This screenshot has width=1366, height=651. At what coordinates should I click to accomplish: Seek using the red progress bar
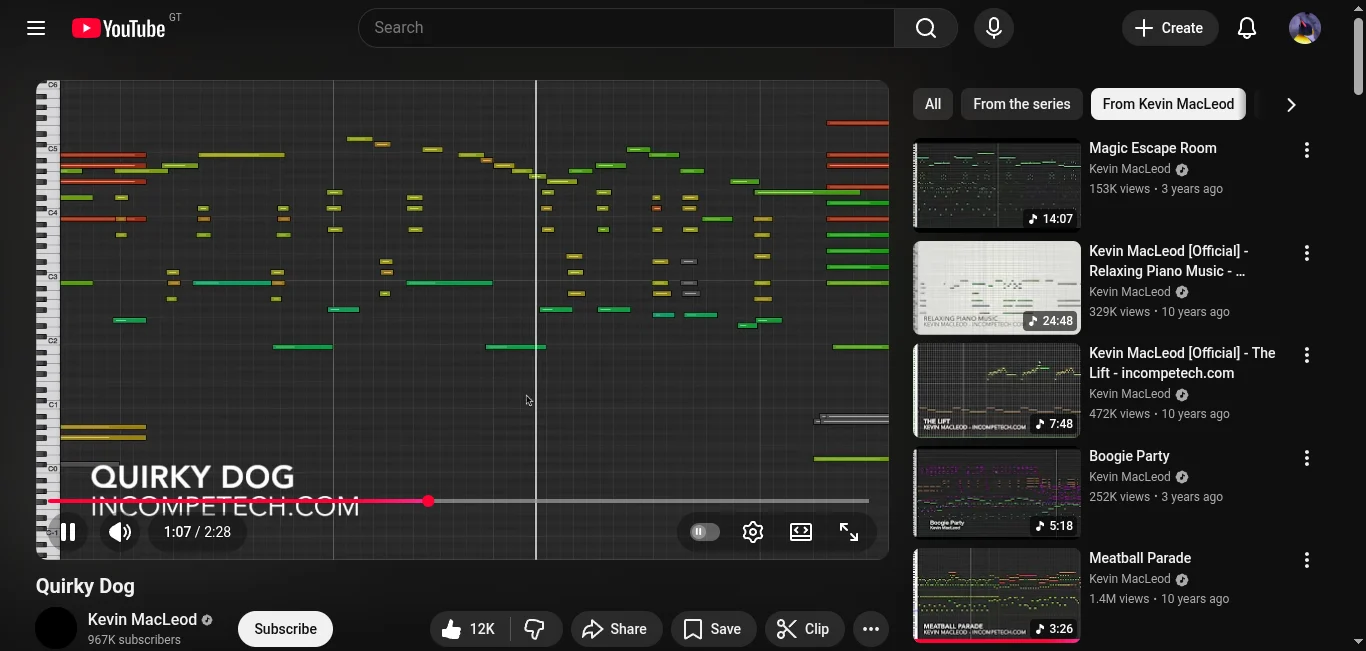458,501
